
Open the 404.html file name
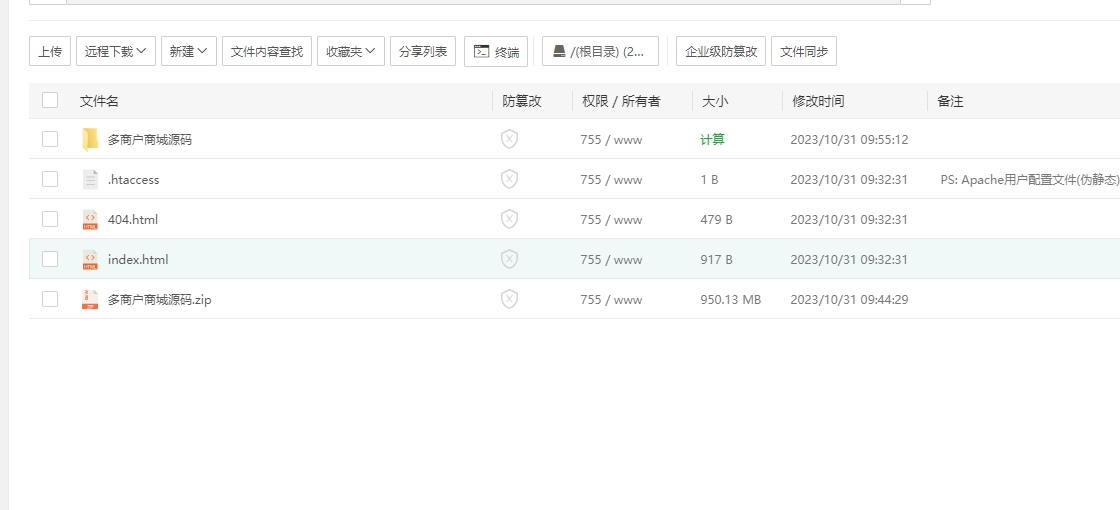[133, 219]
